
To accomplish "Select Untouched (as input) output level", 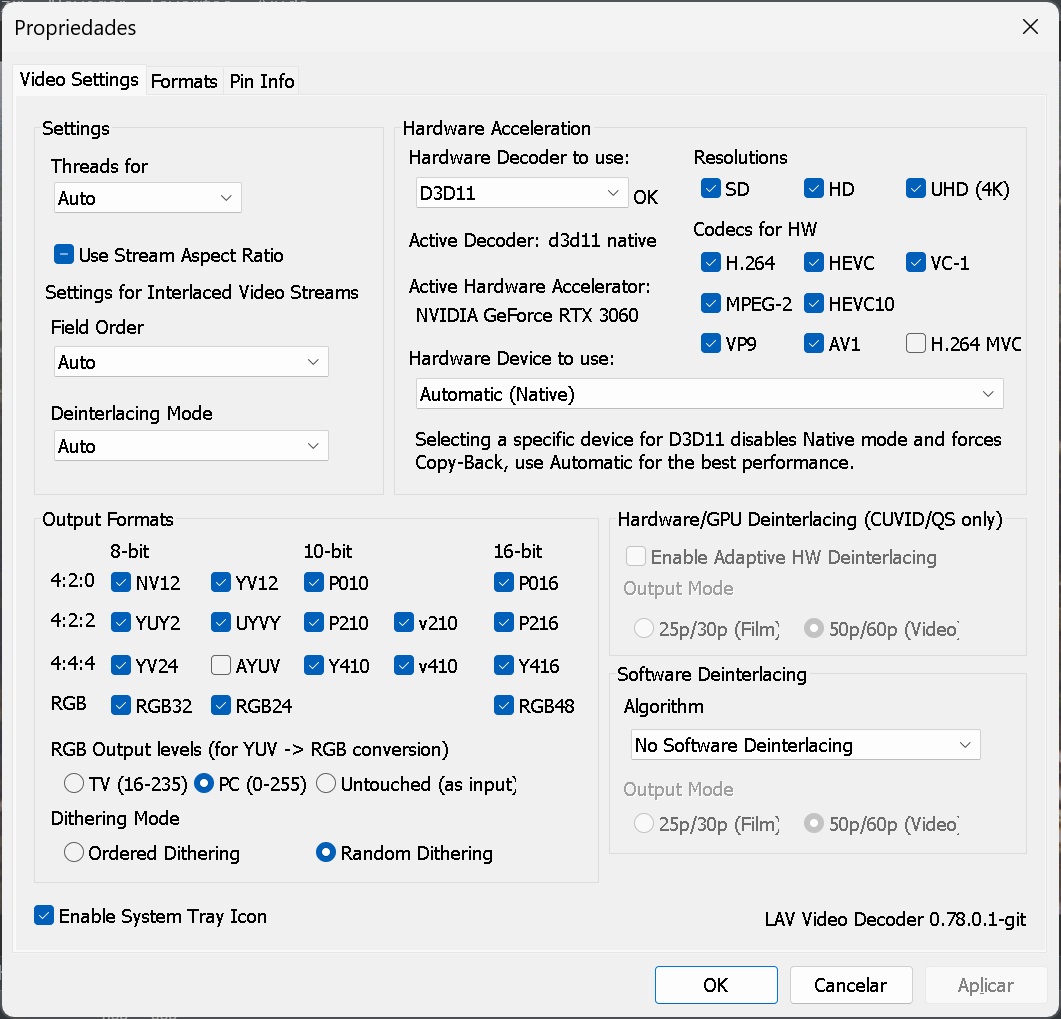I will 326,784.
